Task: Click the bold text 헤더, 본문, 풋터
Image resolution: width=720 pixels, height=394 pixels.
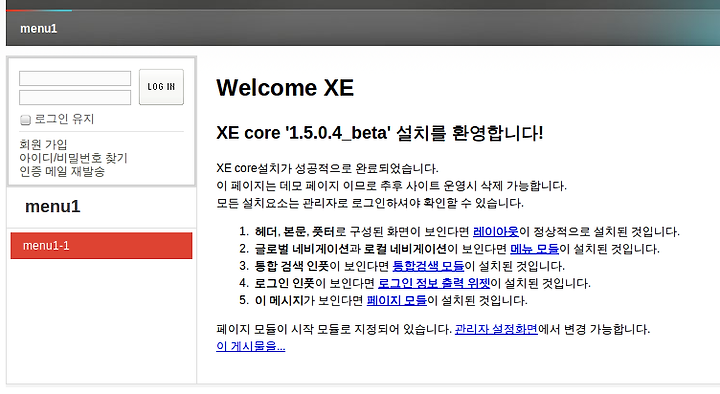Action: click(294, 231)
